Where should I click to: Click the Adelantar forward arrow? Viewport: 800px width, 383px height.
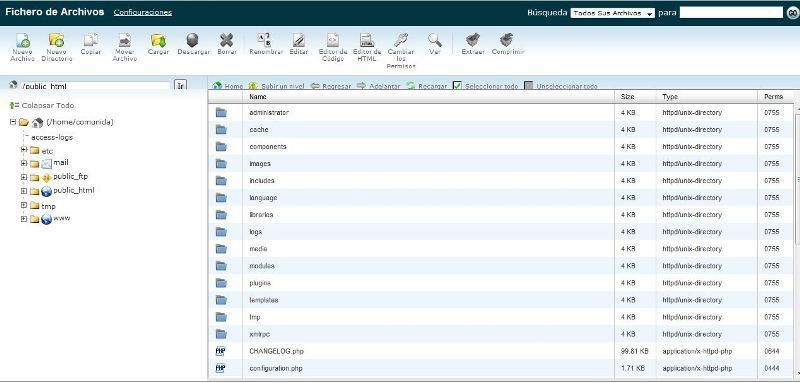tap(378, 86)
